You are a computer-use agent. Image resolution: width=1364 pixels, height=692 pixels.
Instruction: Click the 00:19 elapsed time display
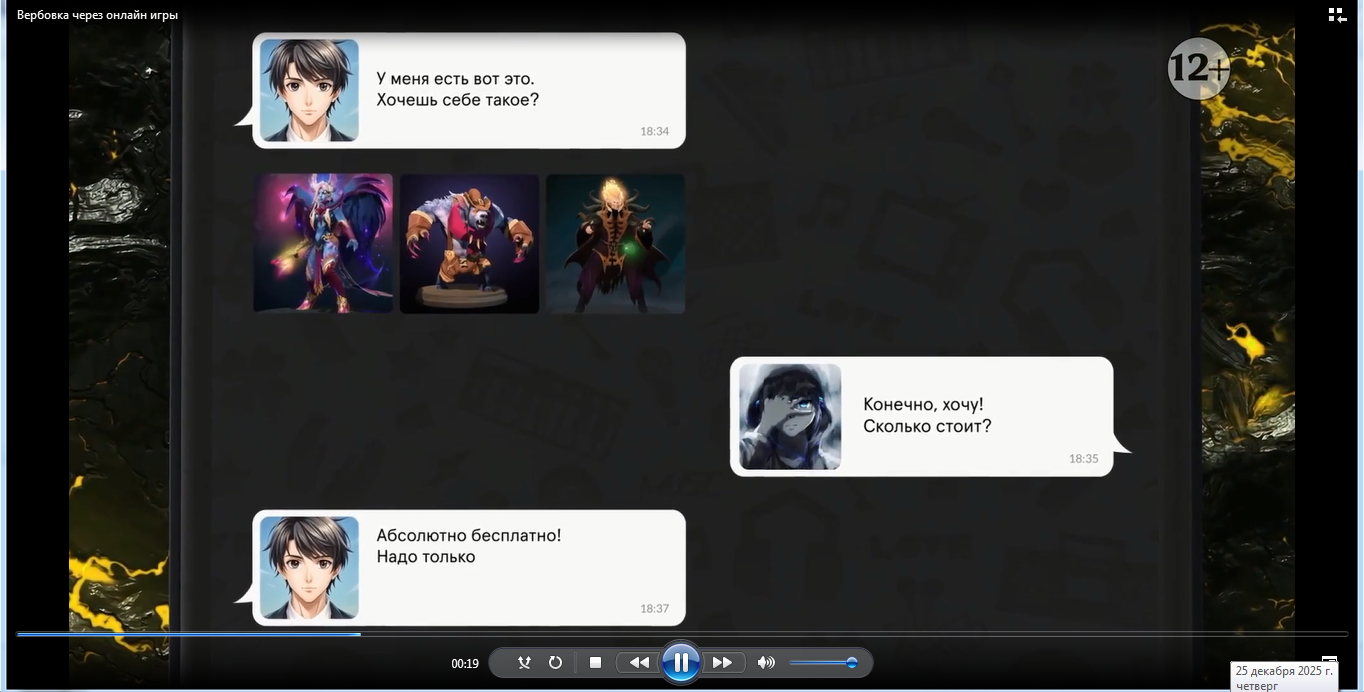pyautogui.click(x=465, y=664)
